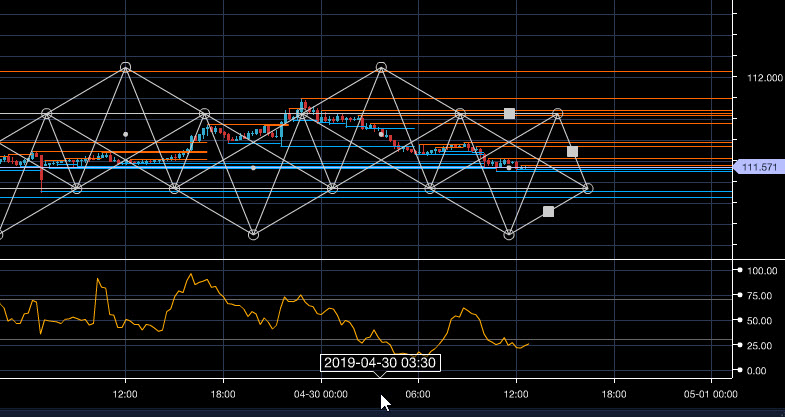Click the top-left peak circle node
The width and height of the screenshot is (785, 417).
[x=126, y=67]
